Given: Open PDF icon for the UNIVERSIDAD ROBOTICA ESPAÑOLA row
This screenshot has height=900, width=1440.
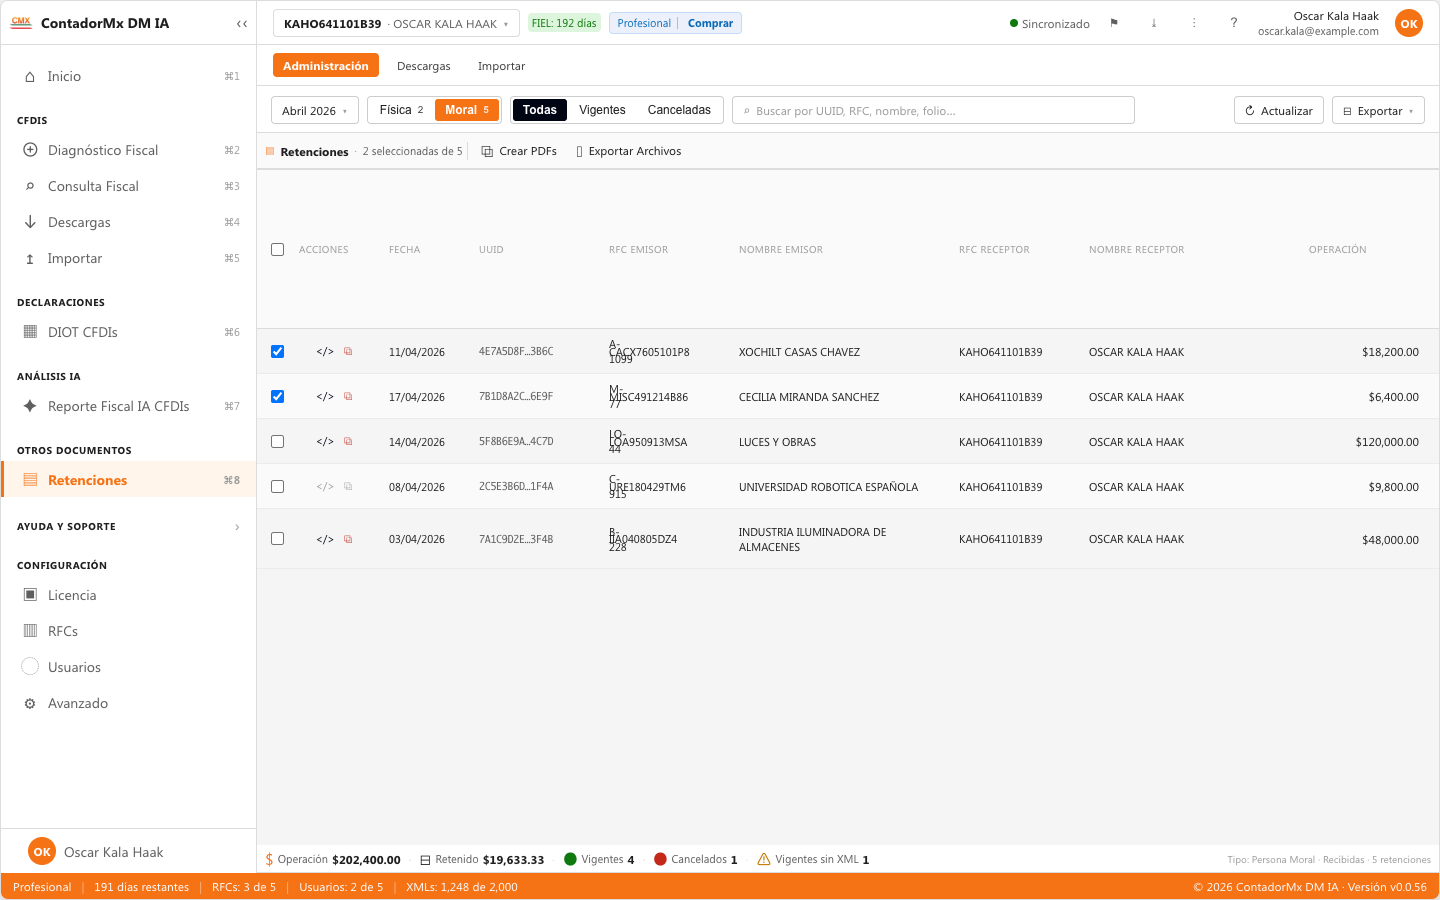Looking at the screenshot, I should point(348,487).
